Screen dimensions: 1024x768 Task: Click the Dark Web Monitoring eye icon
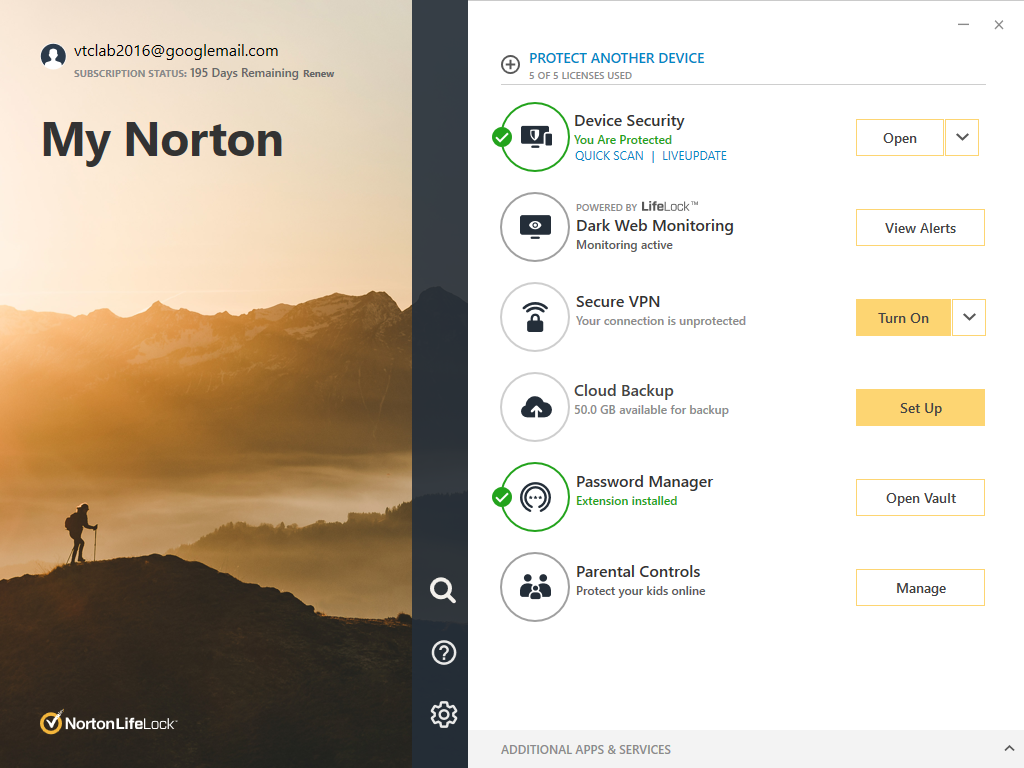point(535,227)
